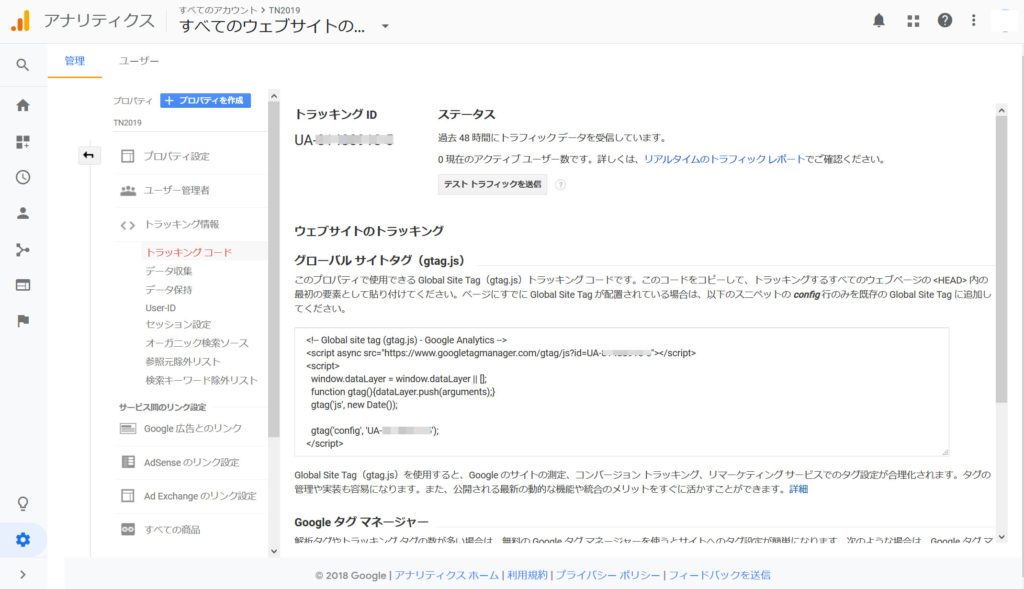Click main content vertical scrollbar thumb
Screen dimensions: 1024x589
click(x=1001, y=260)
